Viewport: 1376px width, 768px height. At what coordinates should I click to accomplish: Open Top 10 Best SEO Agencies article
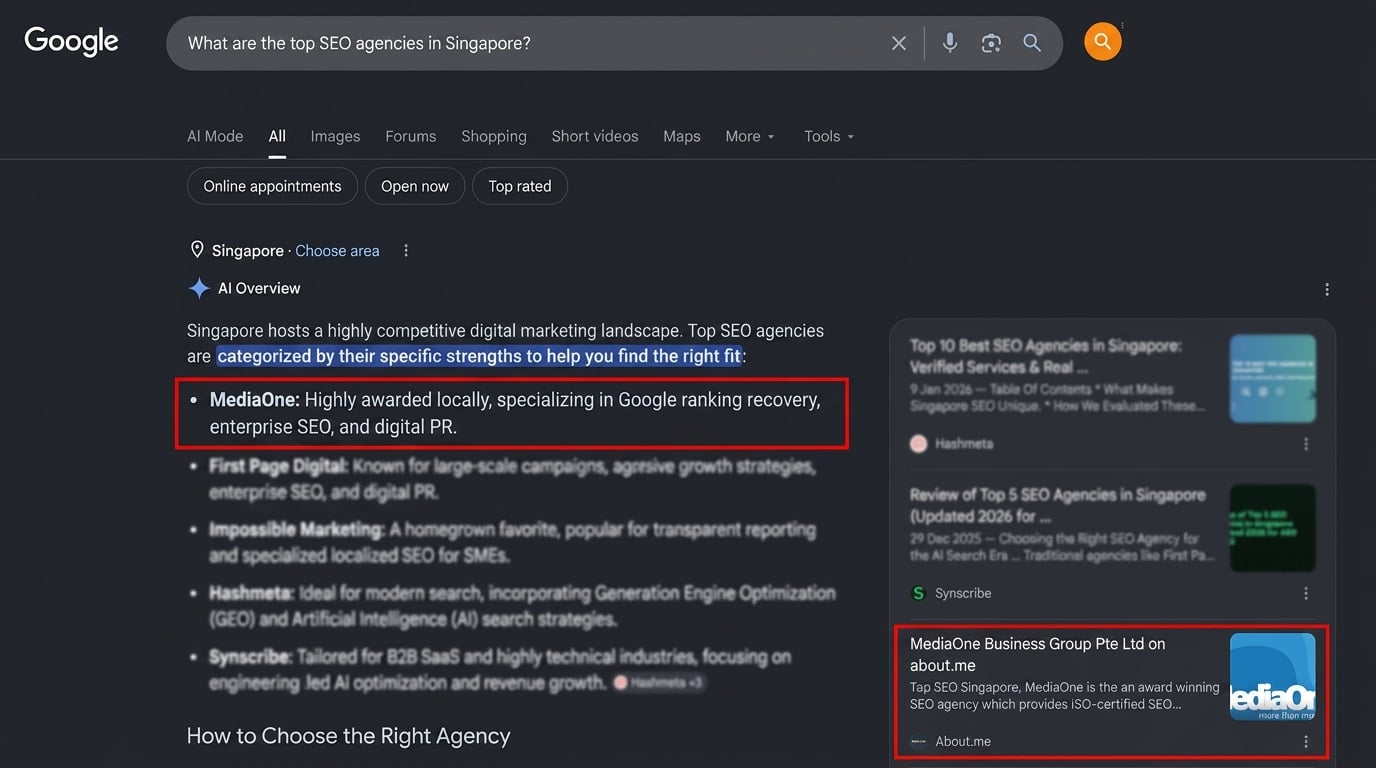(1046, 356)
